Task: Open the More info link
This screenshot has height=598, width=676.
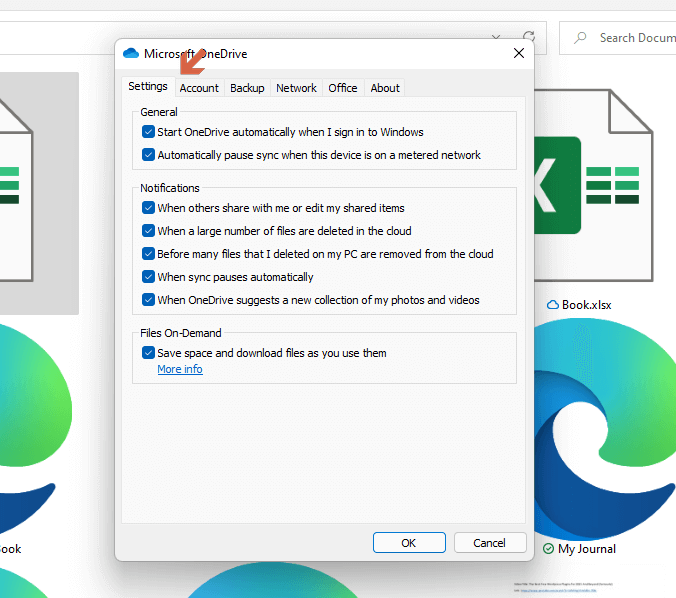Action: click(180, 369)
